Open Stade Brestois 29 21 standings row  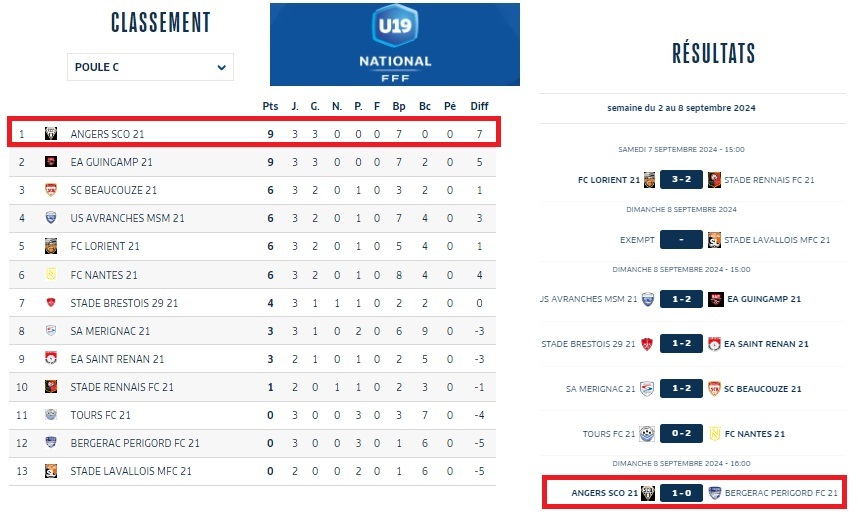coord(124,302)
